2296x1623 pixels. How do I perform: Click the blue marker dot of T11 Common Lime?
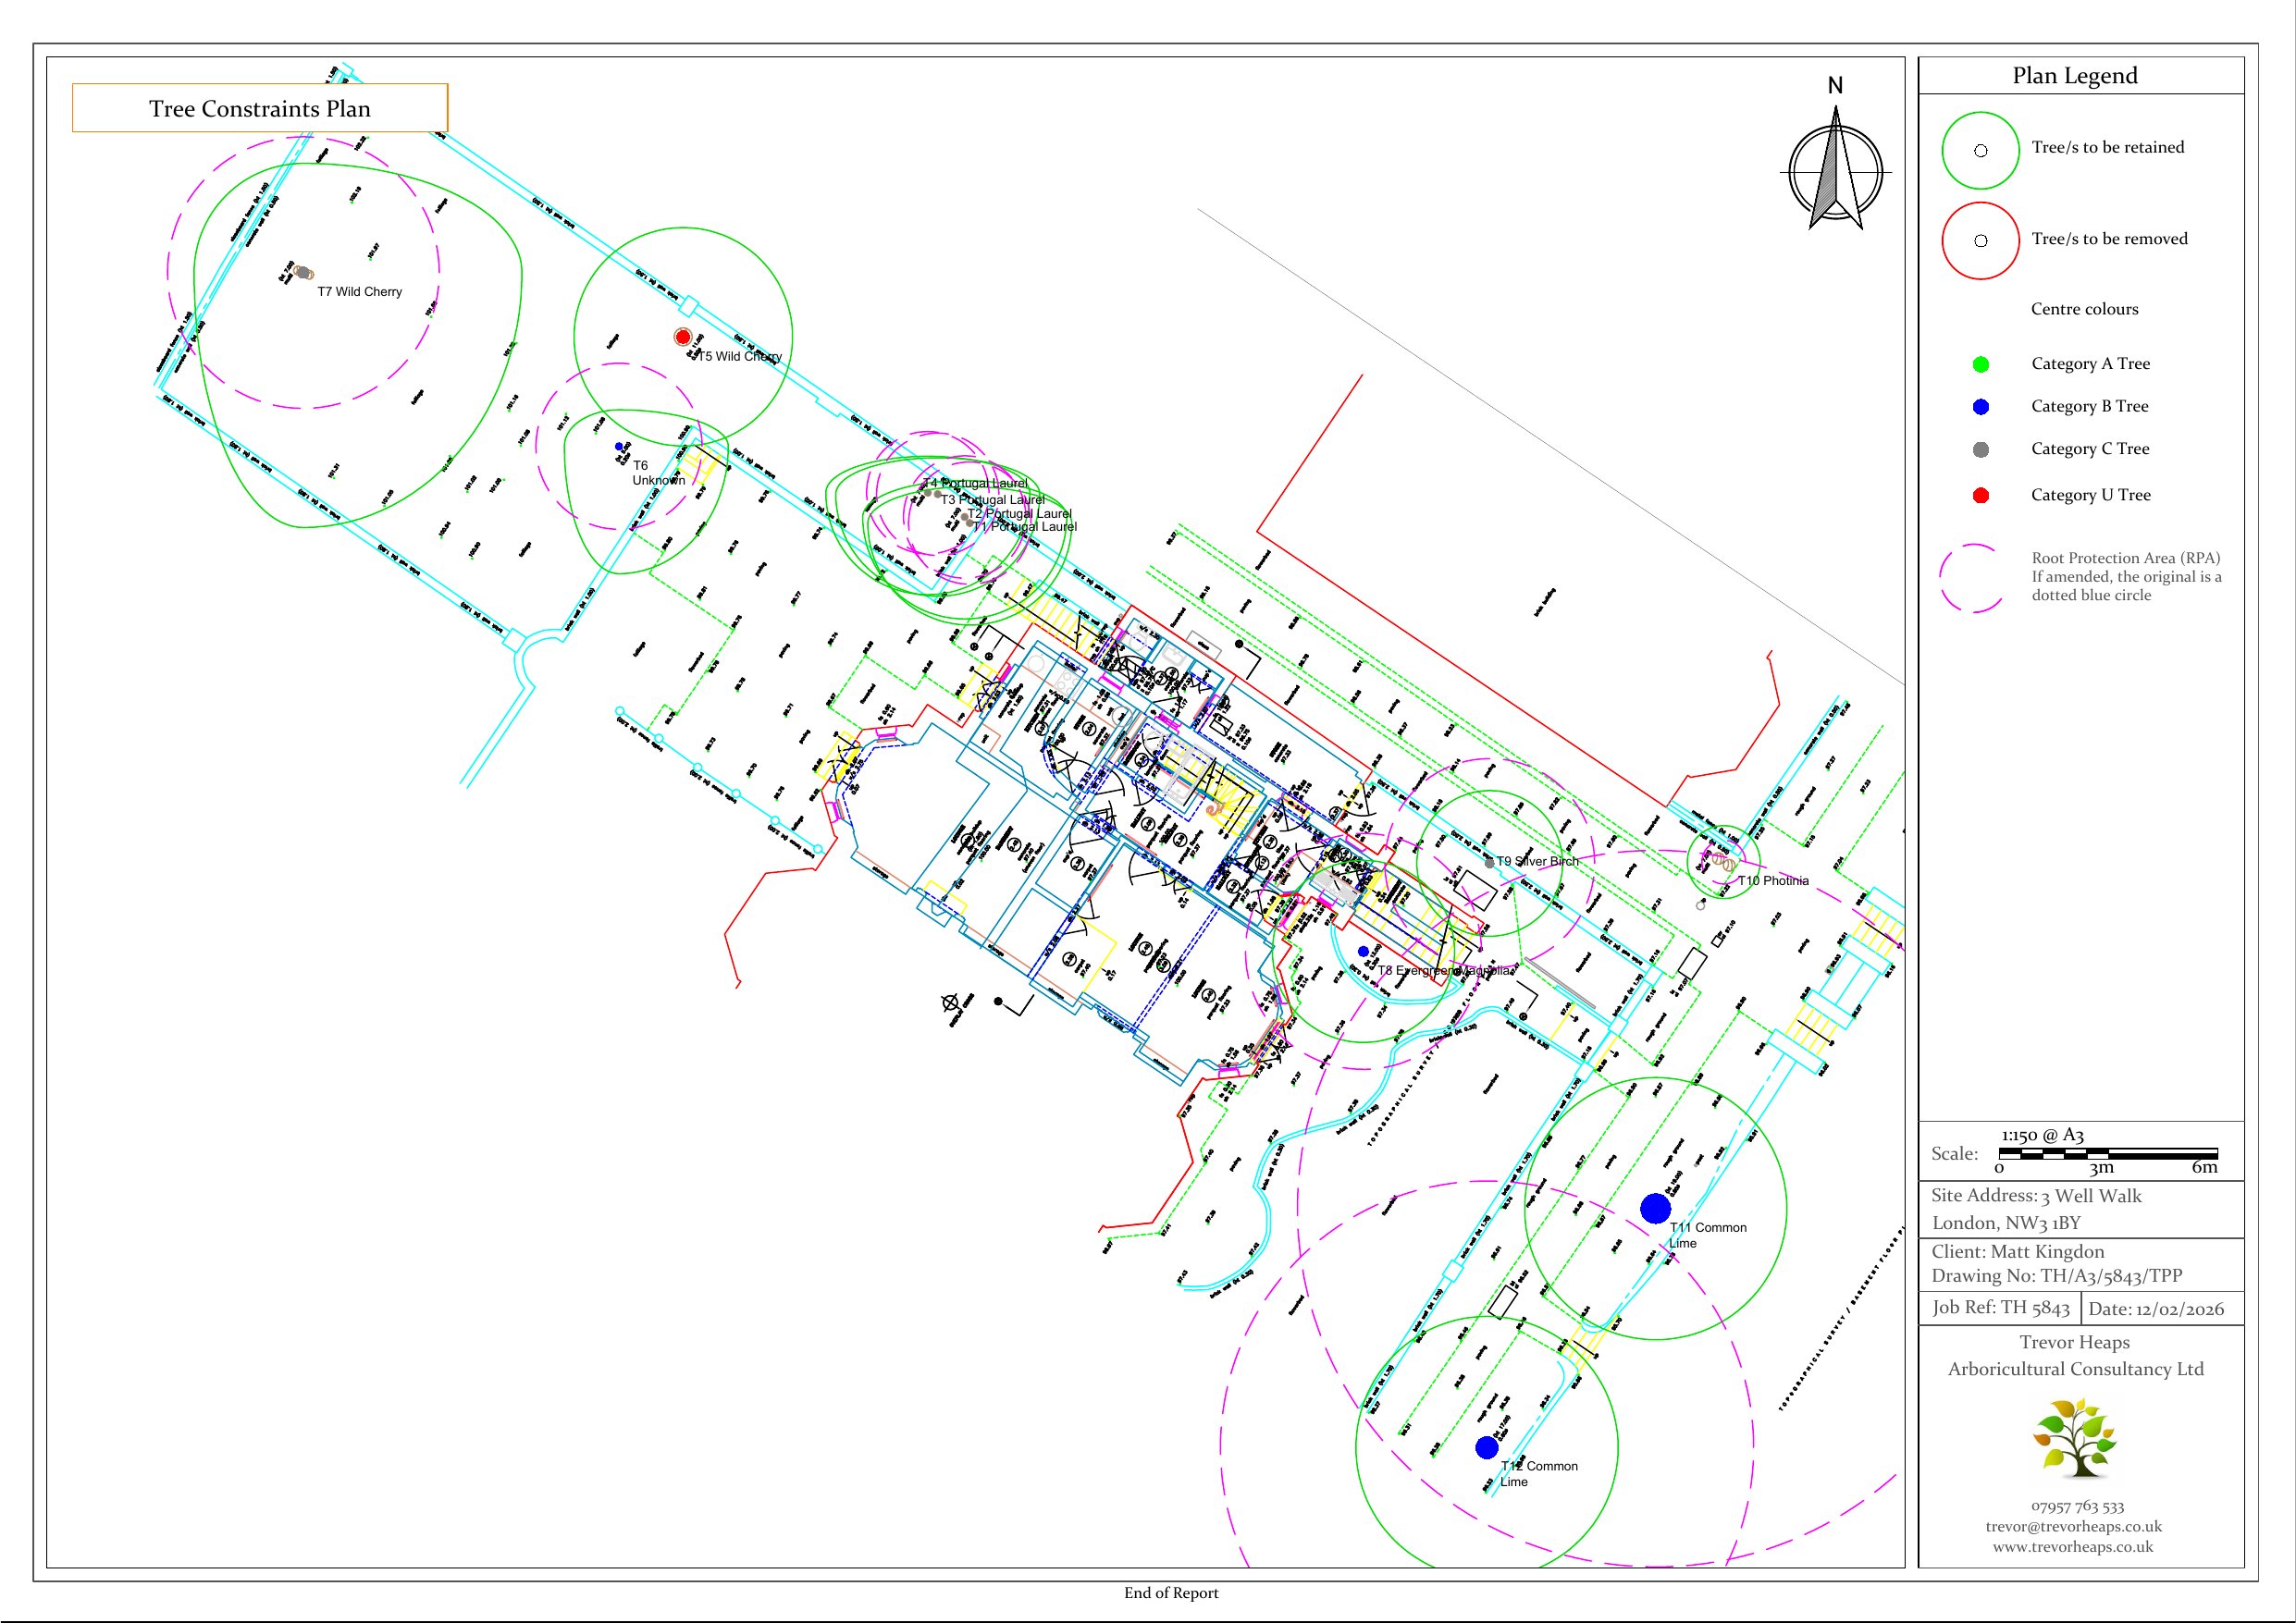1655,1208
